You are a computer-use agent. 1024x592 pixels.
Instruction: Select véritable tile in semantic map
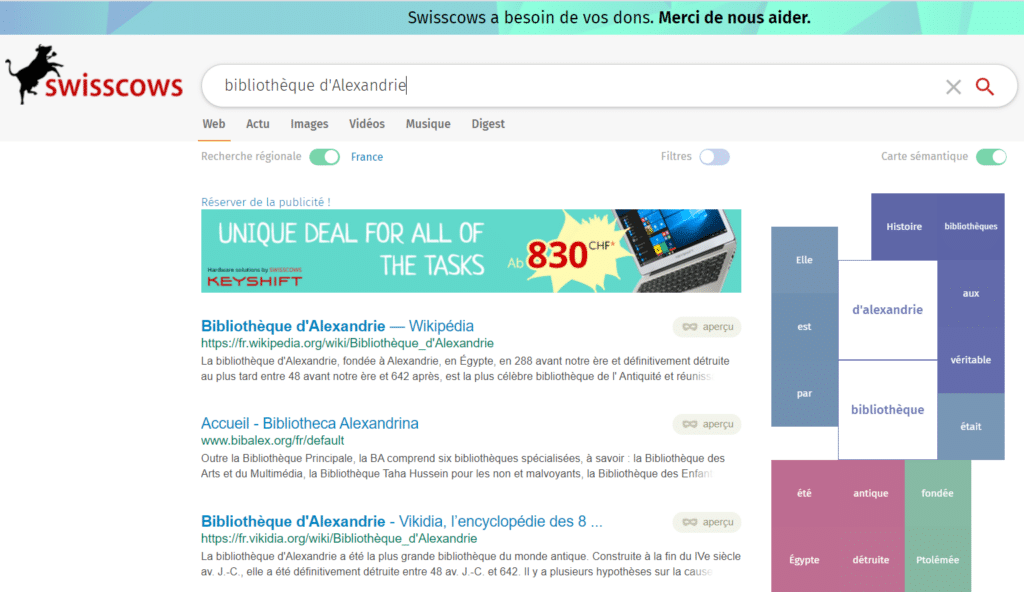[x=970, y=360]
